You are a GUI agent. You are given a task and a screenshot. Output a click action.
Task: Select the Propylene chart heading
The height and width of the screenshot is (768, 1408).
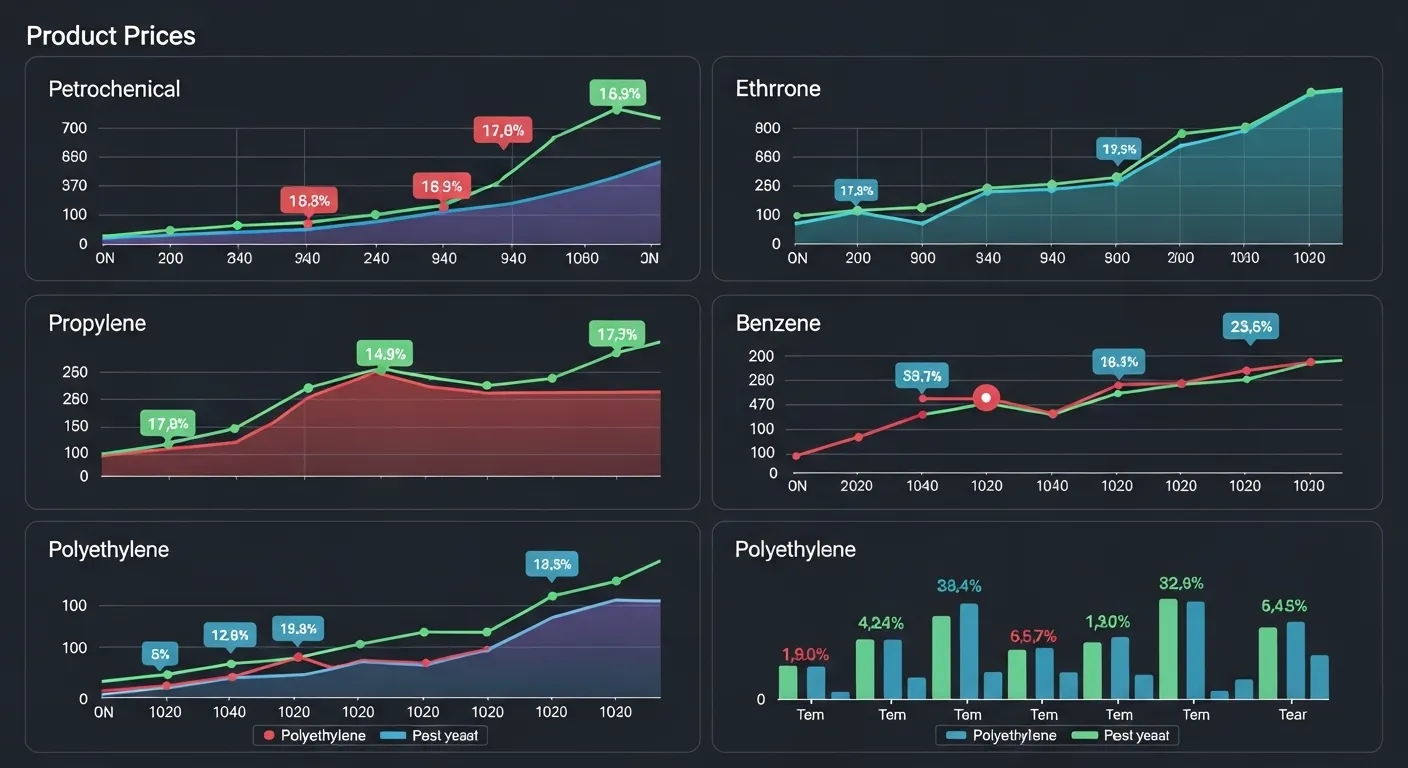point(97,323)
